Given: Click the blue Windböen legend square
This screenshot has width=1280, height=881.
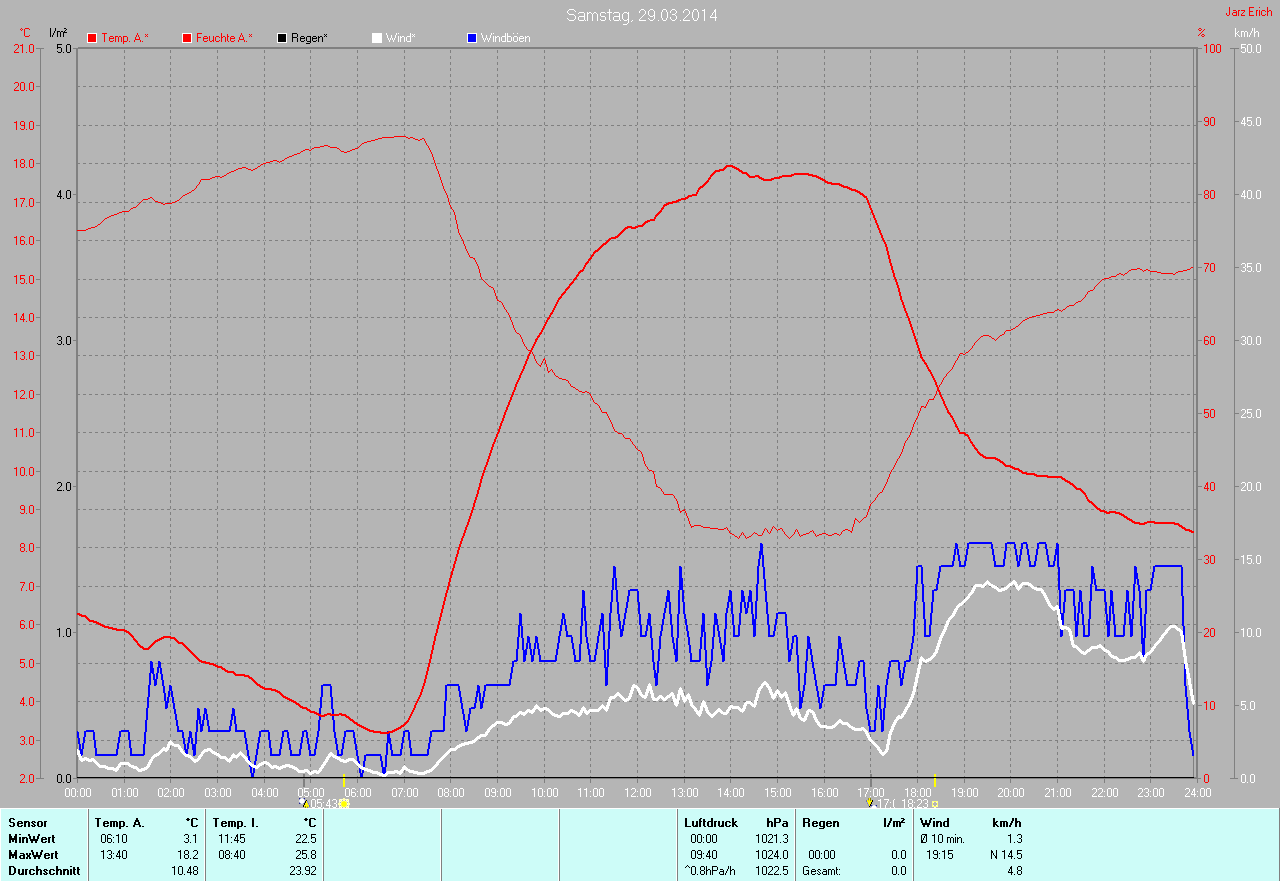Looking at the screenshot, I should (472, 38).
